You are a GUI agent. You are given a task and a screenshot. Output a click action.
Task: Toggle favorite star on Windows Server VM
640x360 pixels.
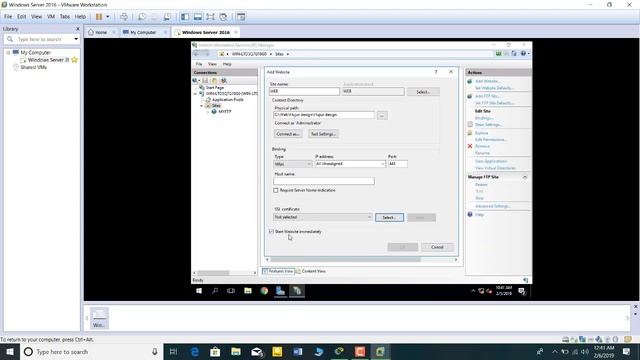(74, 60)
